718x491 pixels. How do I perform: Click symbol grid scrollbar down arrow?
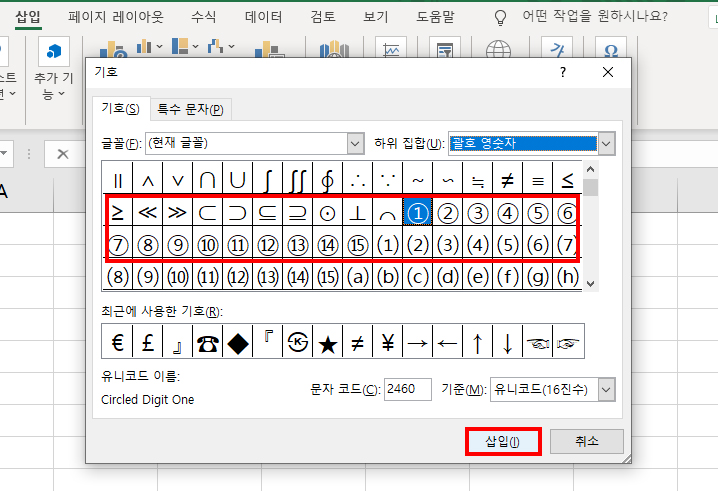pos(591,284)
